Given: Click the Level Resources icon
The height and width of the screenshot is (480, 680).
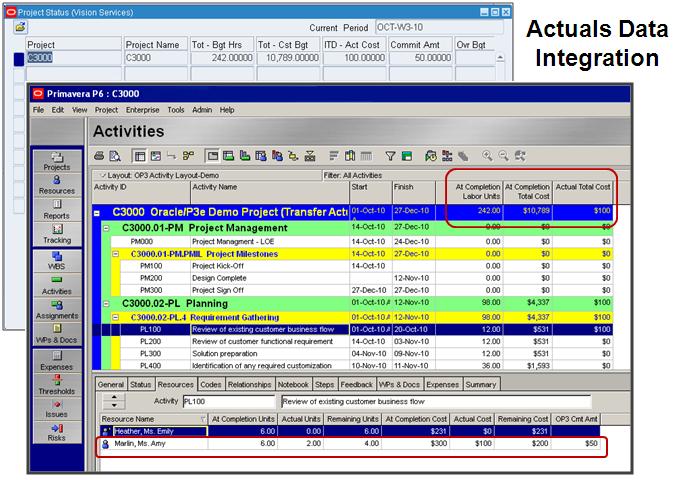Looking at the screenshot, I should point(447,156).
